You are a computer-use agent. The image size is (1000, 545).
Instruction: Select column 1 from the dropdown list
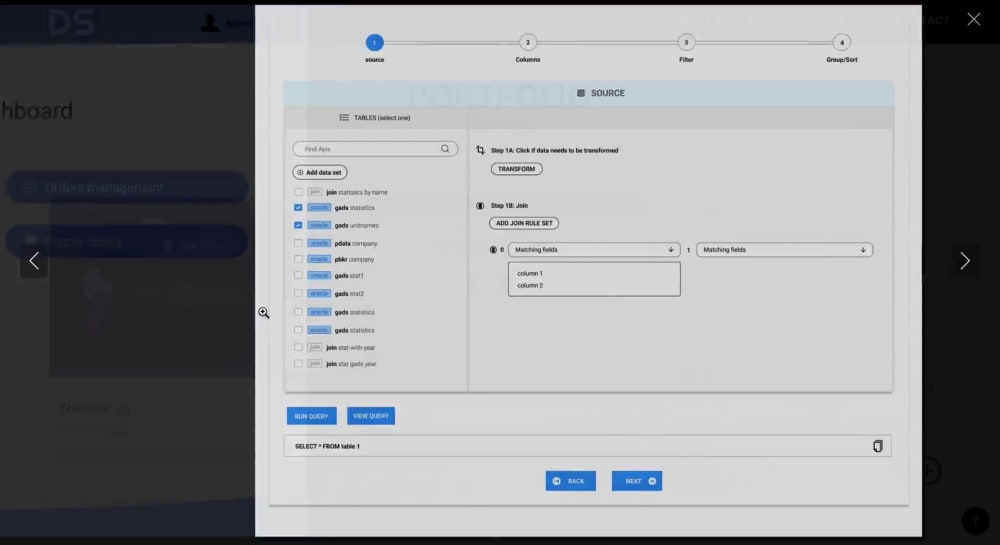click(529, 273)
